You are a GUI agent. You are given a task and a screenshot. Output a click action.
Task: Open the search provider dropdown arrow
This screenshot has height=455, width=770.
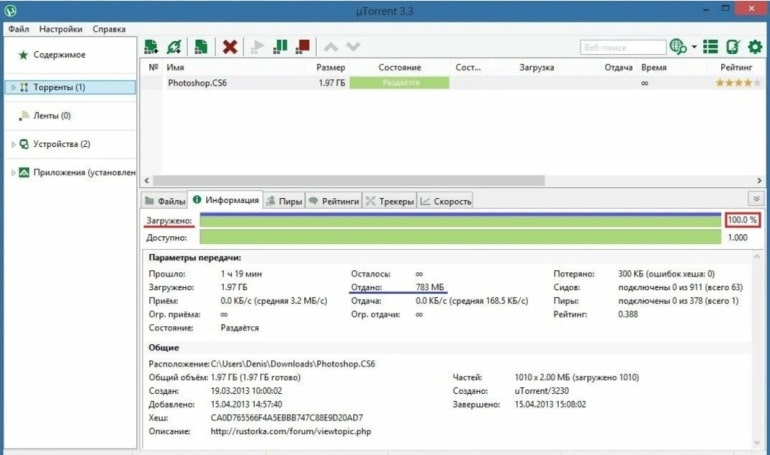tap(694, 47)
